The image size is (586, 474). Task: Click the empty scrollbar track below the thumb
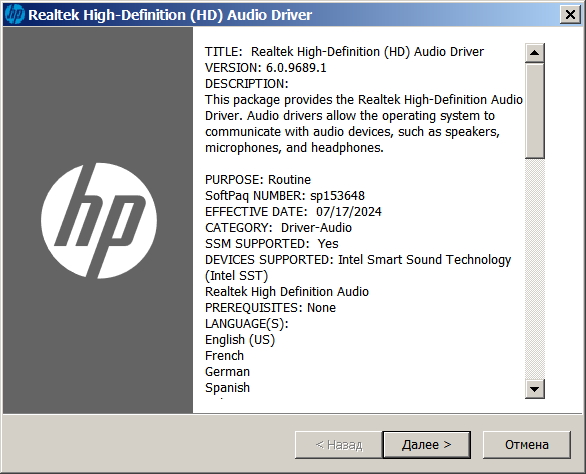[534, 269]
